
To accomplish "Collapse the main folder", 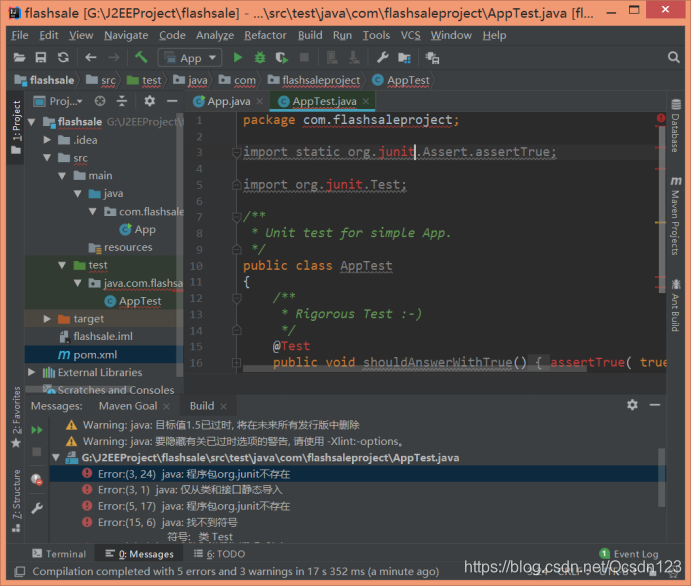I will [62, 176].
